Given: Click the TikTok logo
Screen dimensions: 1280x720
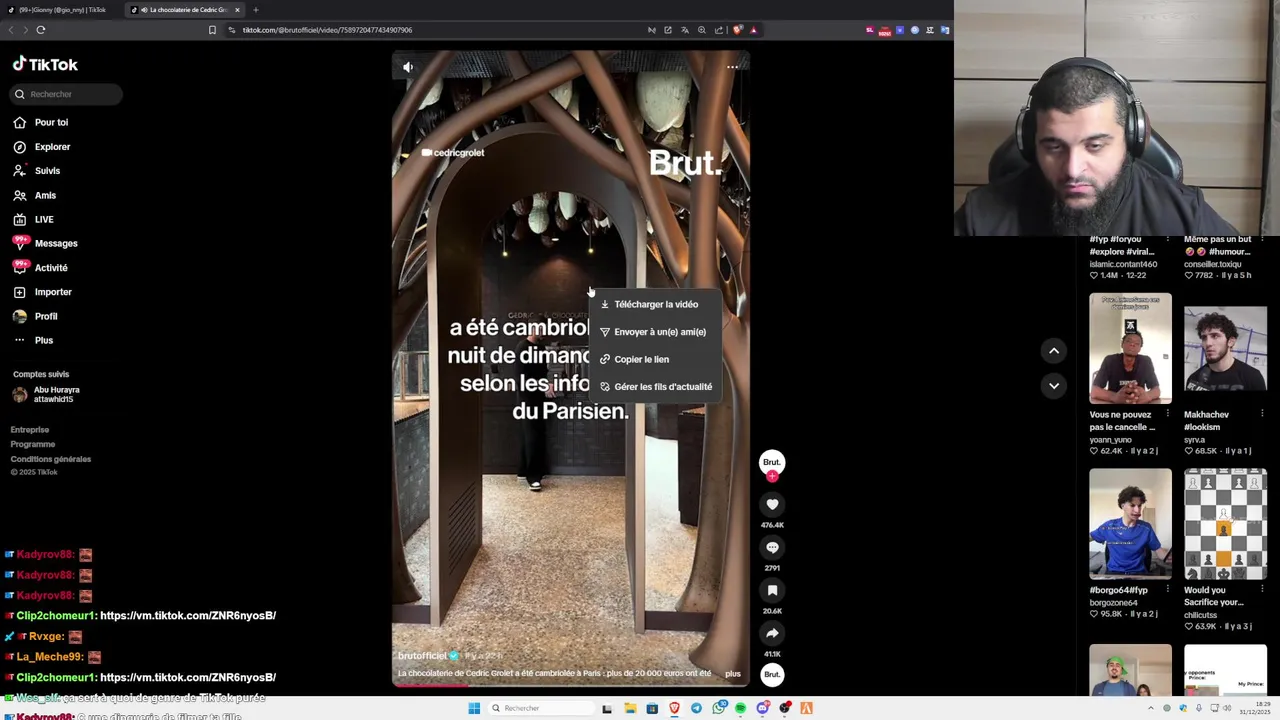Looking at the screenshot, I should click(45, 64).
